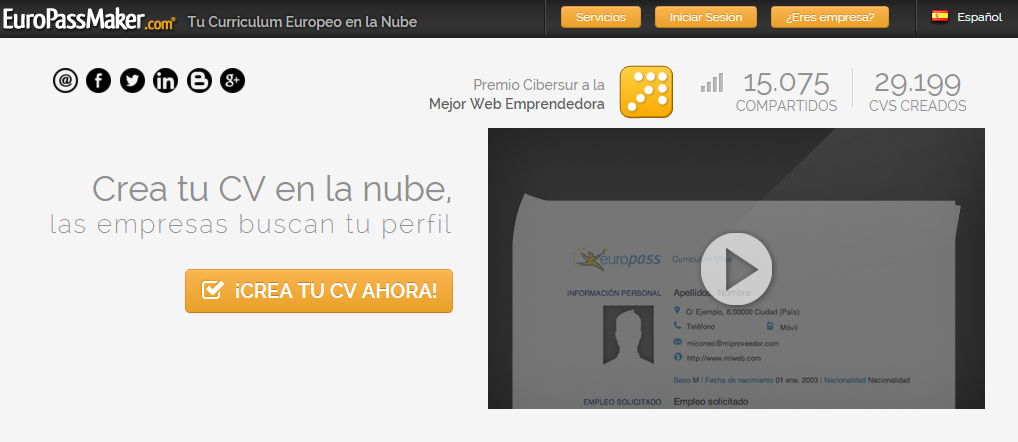Click the headline Crea tu CV en la nube
1018x442 pixels.
(272, 189)
